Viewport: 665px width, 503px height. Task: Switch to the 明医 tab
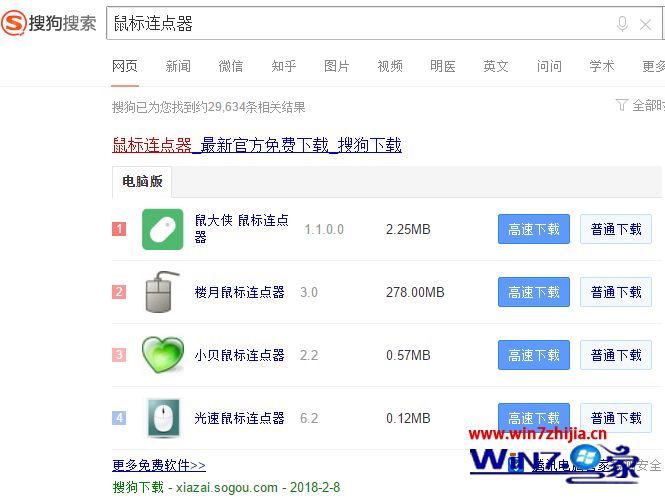(x=443, y=66)
